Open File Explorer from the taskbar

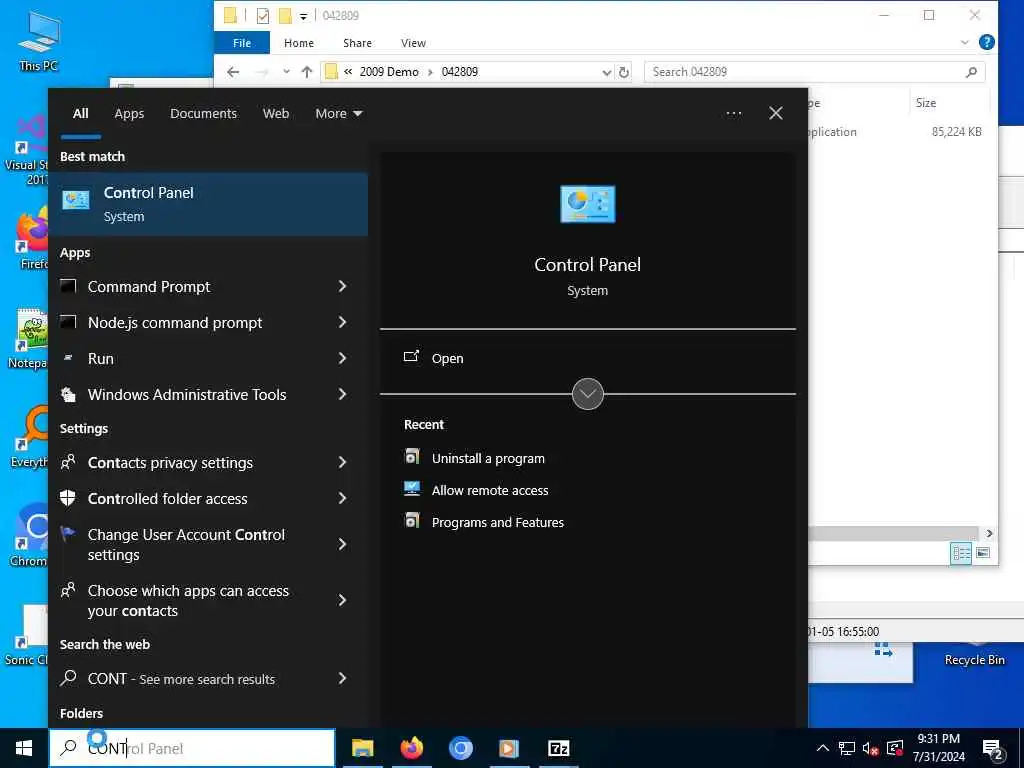(x=362, y=748)
